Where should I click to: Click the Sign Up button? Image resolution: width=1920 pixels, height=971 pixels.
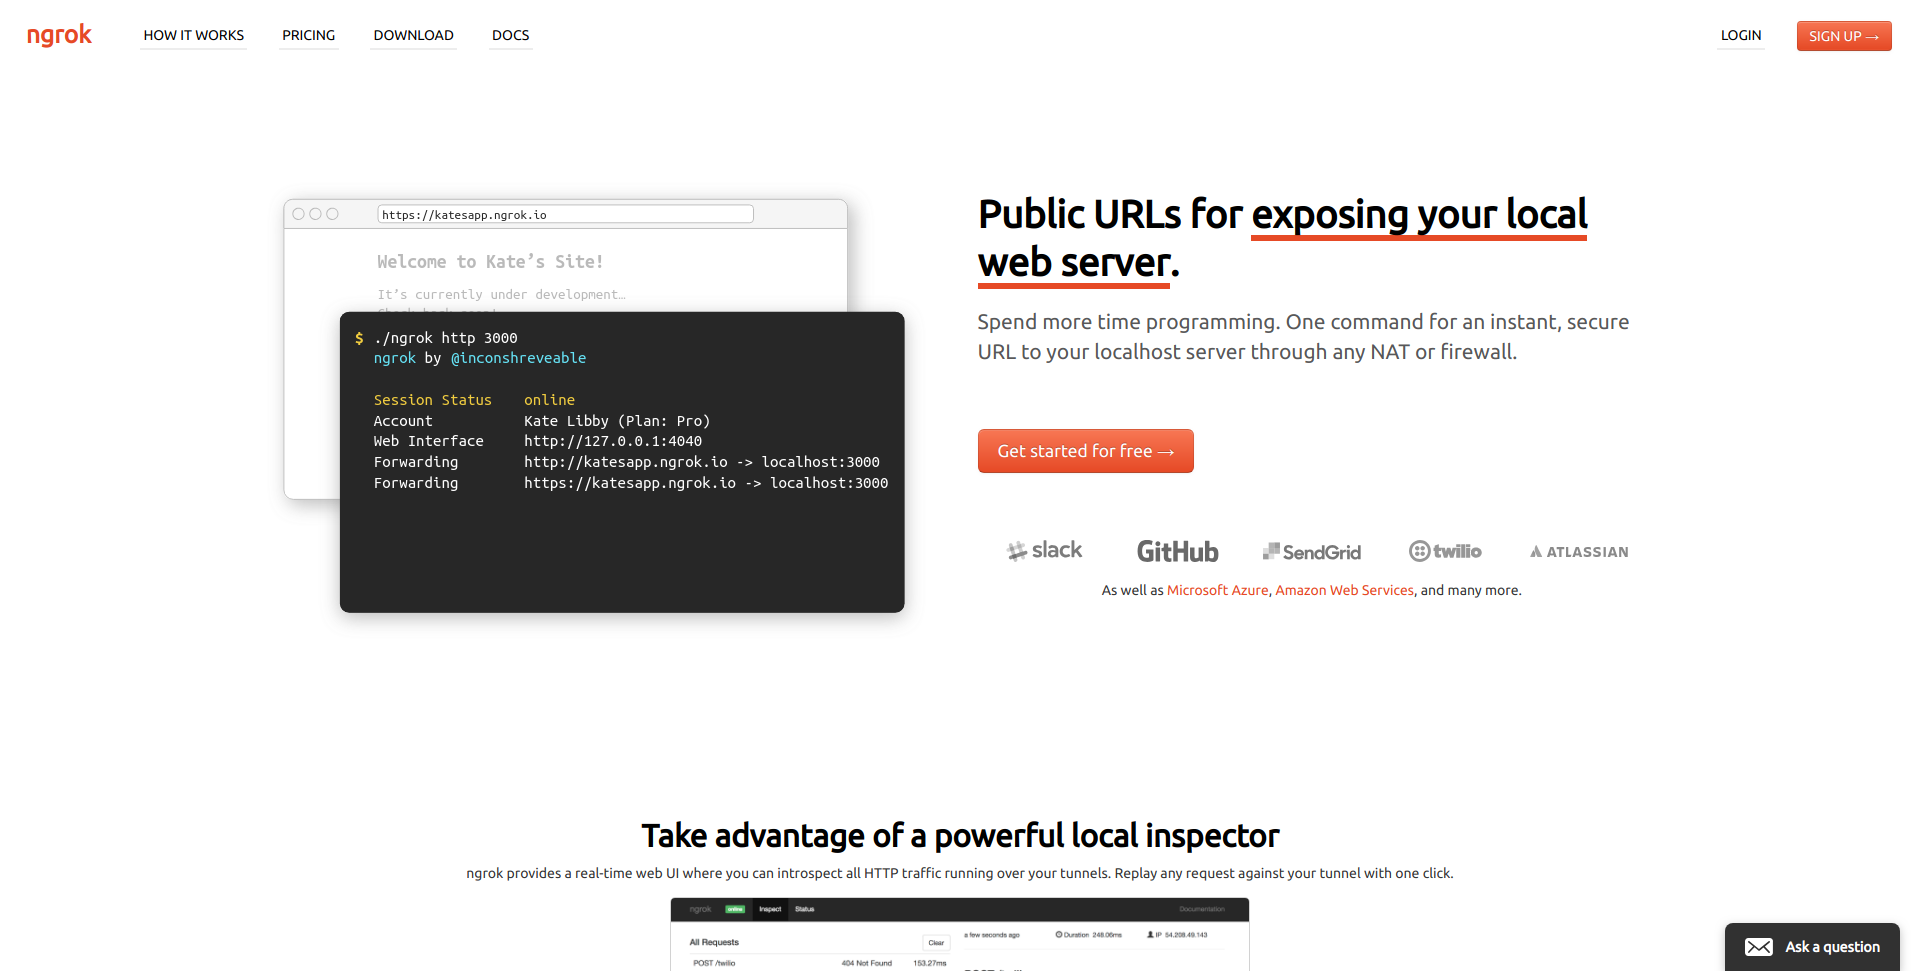1844,36
